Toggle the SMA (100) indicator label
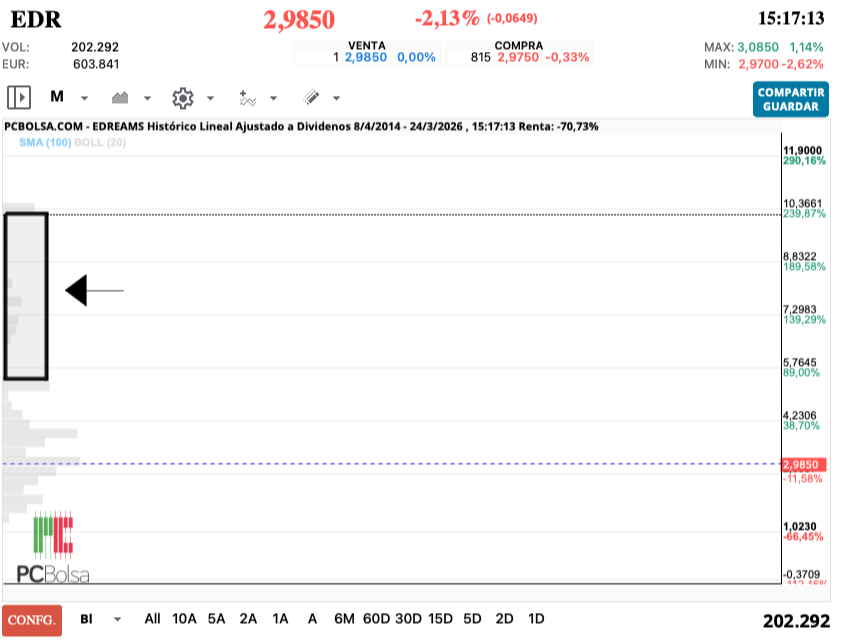Screen dimensions: 844x642 pos(45,143)
